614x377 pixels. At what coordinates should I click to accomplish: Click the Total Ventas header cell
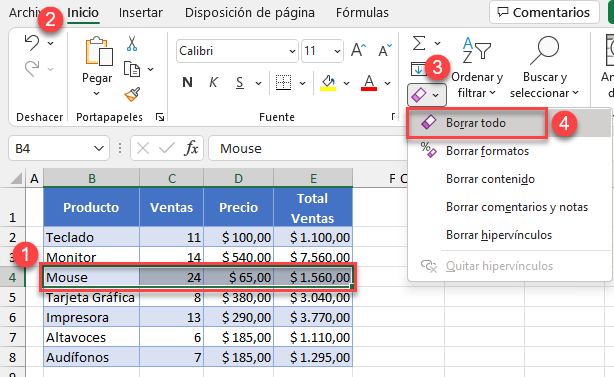(x=313, y=208)
